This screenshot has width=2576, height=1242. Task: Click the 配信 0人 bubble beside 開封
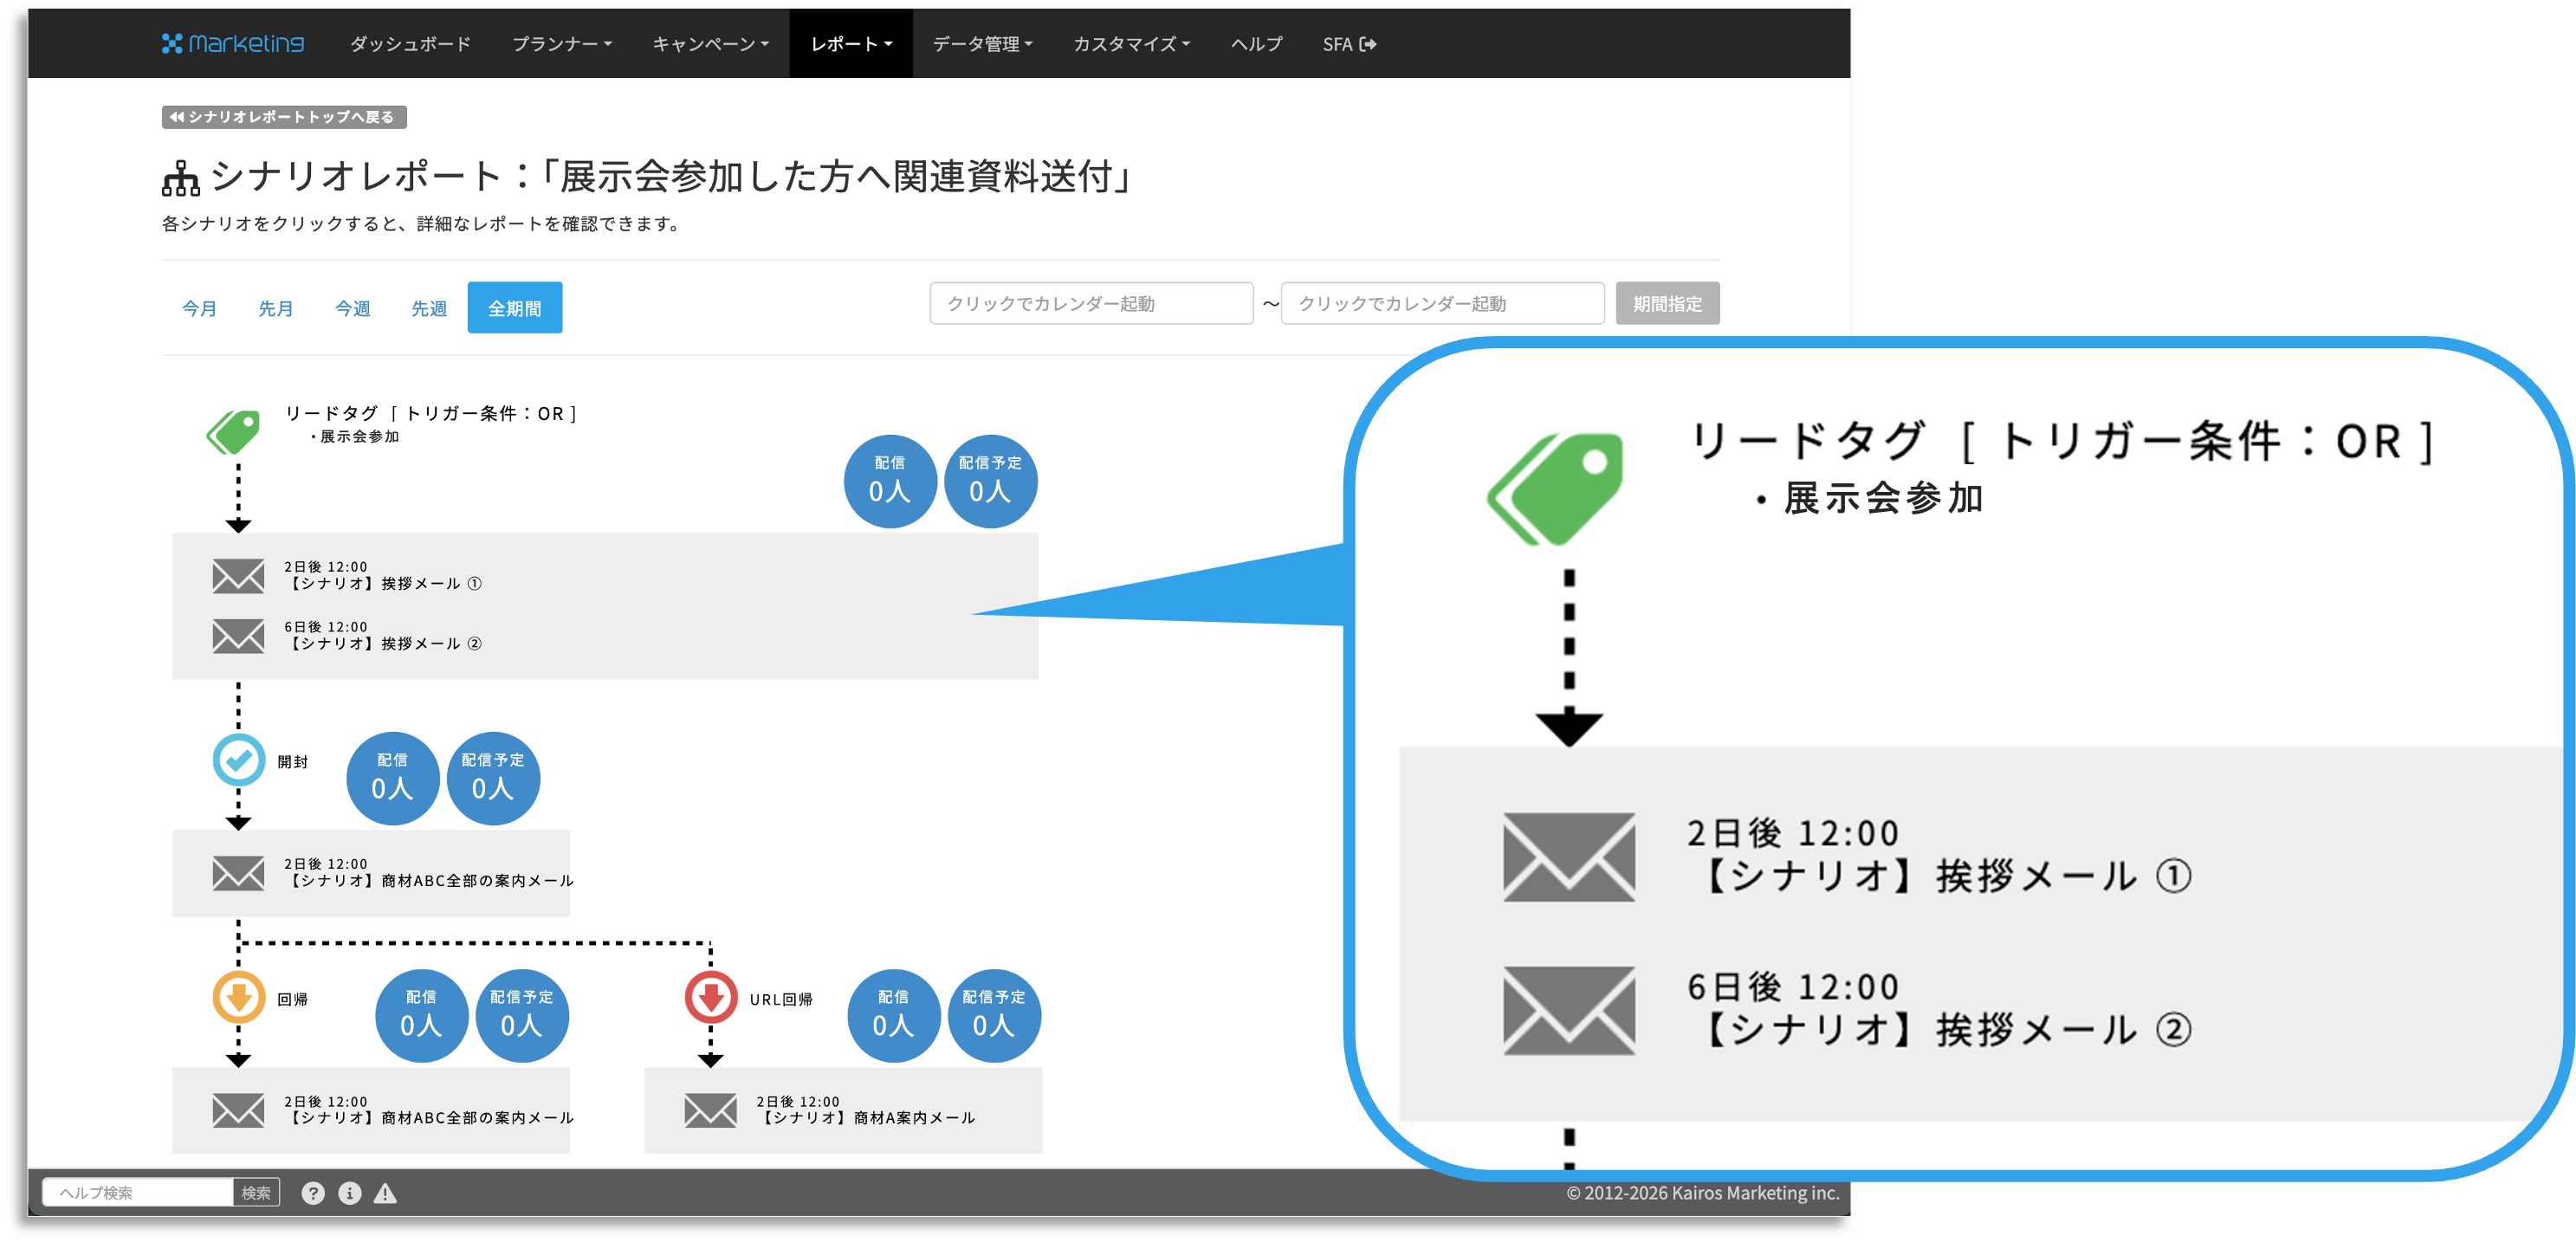[392, 778]
